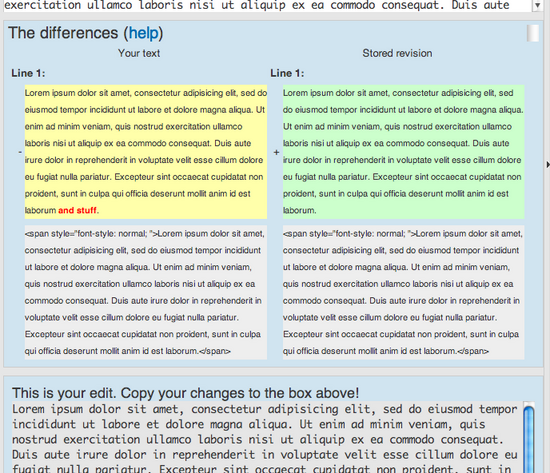Viewport: 550px width, 473px height.
Task: Click the right 'Line 1:' label
Action: (x=287, y=73)
